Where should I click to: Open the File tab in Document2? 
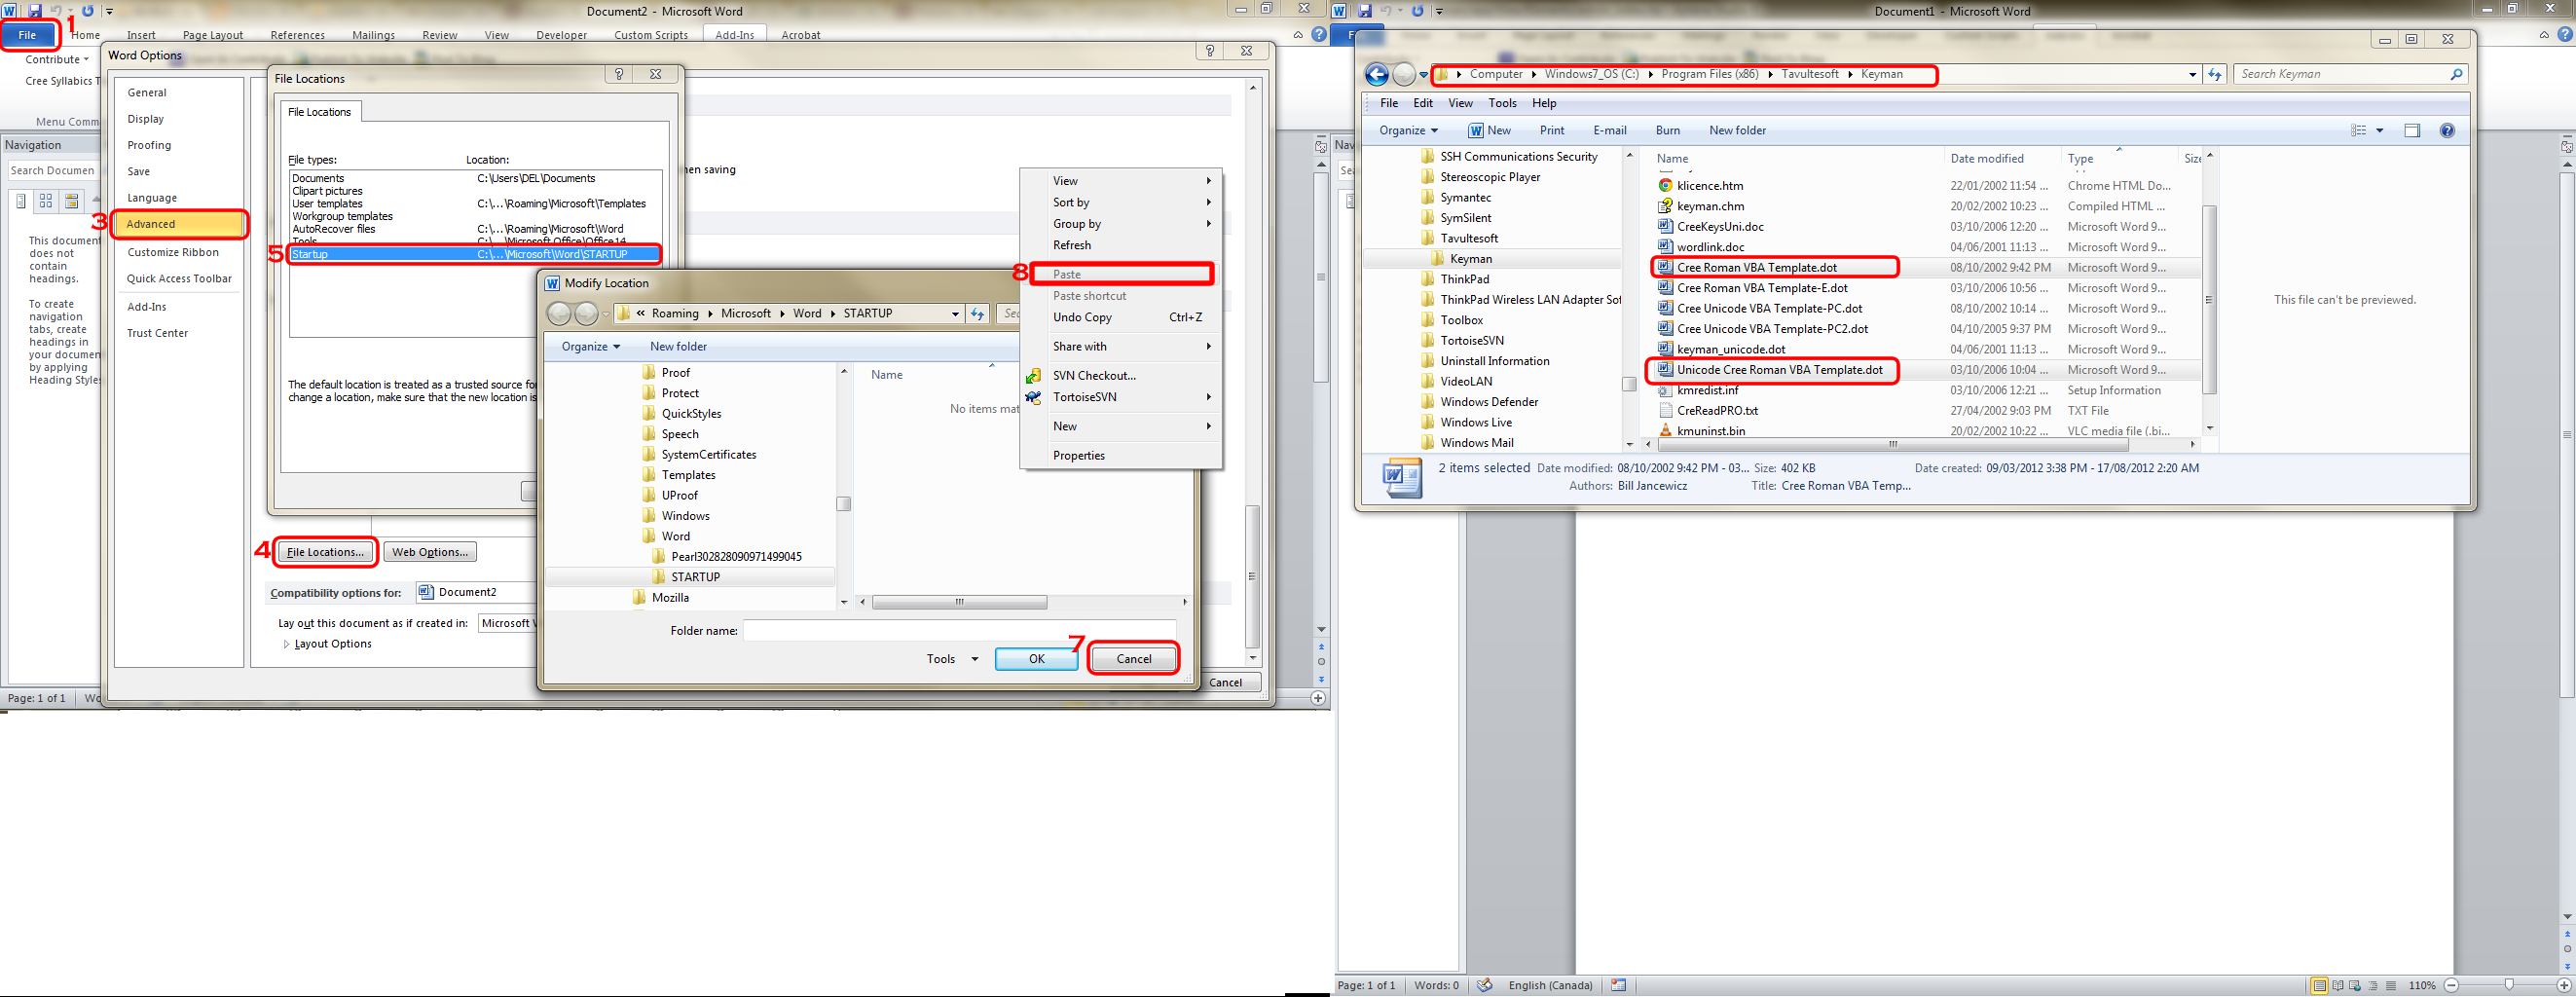27,35
